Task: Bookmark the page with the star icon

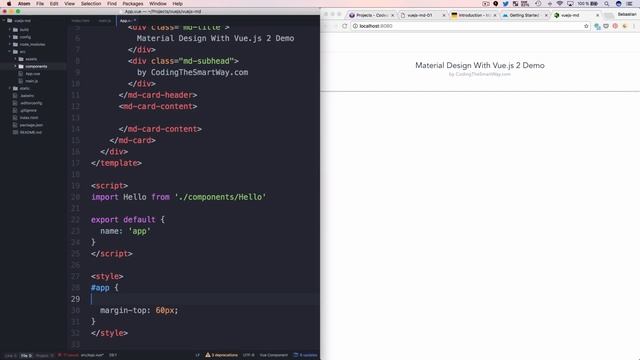Action: [x=586, y=26]
